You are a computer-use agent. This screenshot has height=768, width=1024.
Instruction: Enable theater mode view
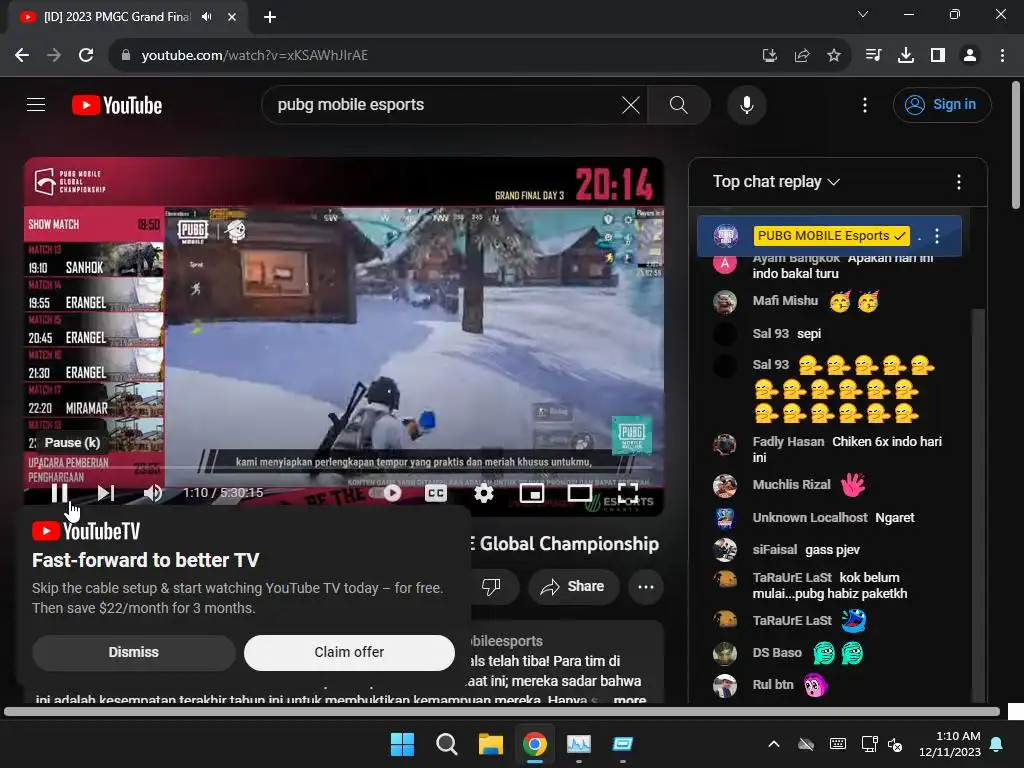579,493
